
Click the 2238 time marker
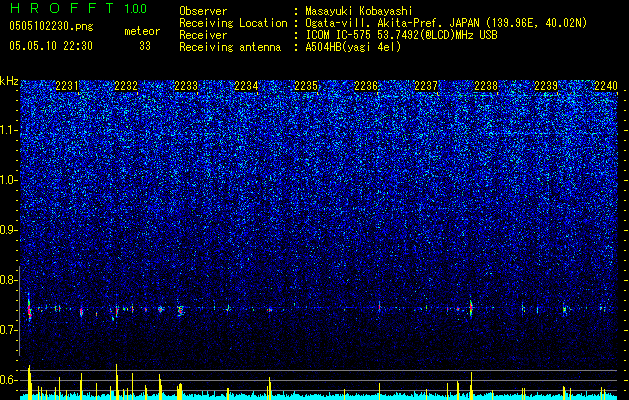(x=486, y=86)
